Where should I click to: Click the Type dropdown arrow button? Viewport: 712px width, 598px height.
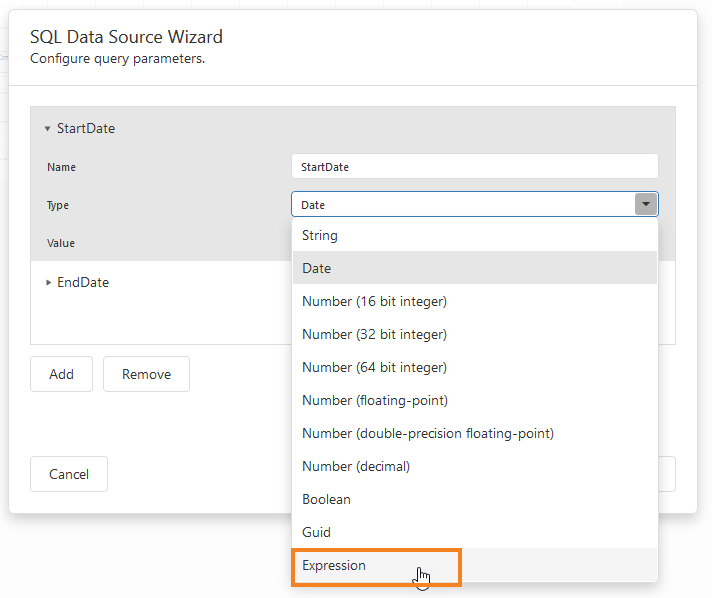coord(646,204)
